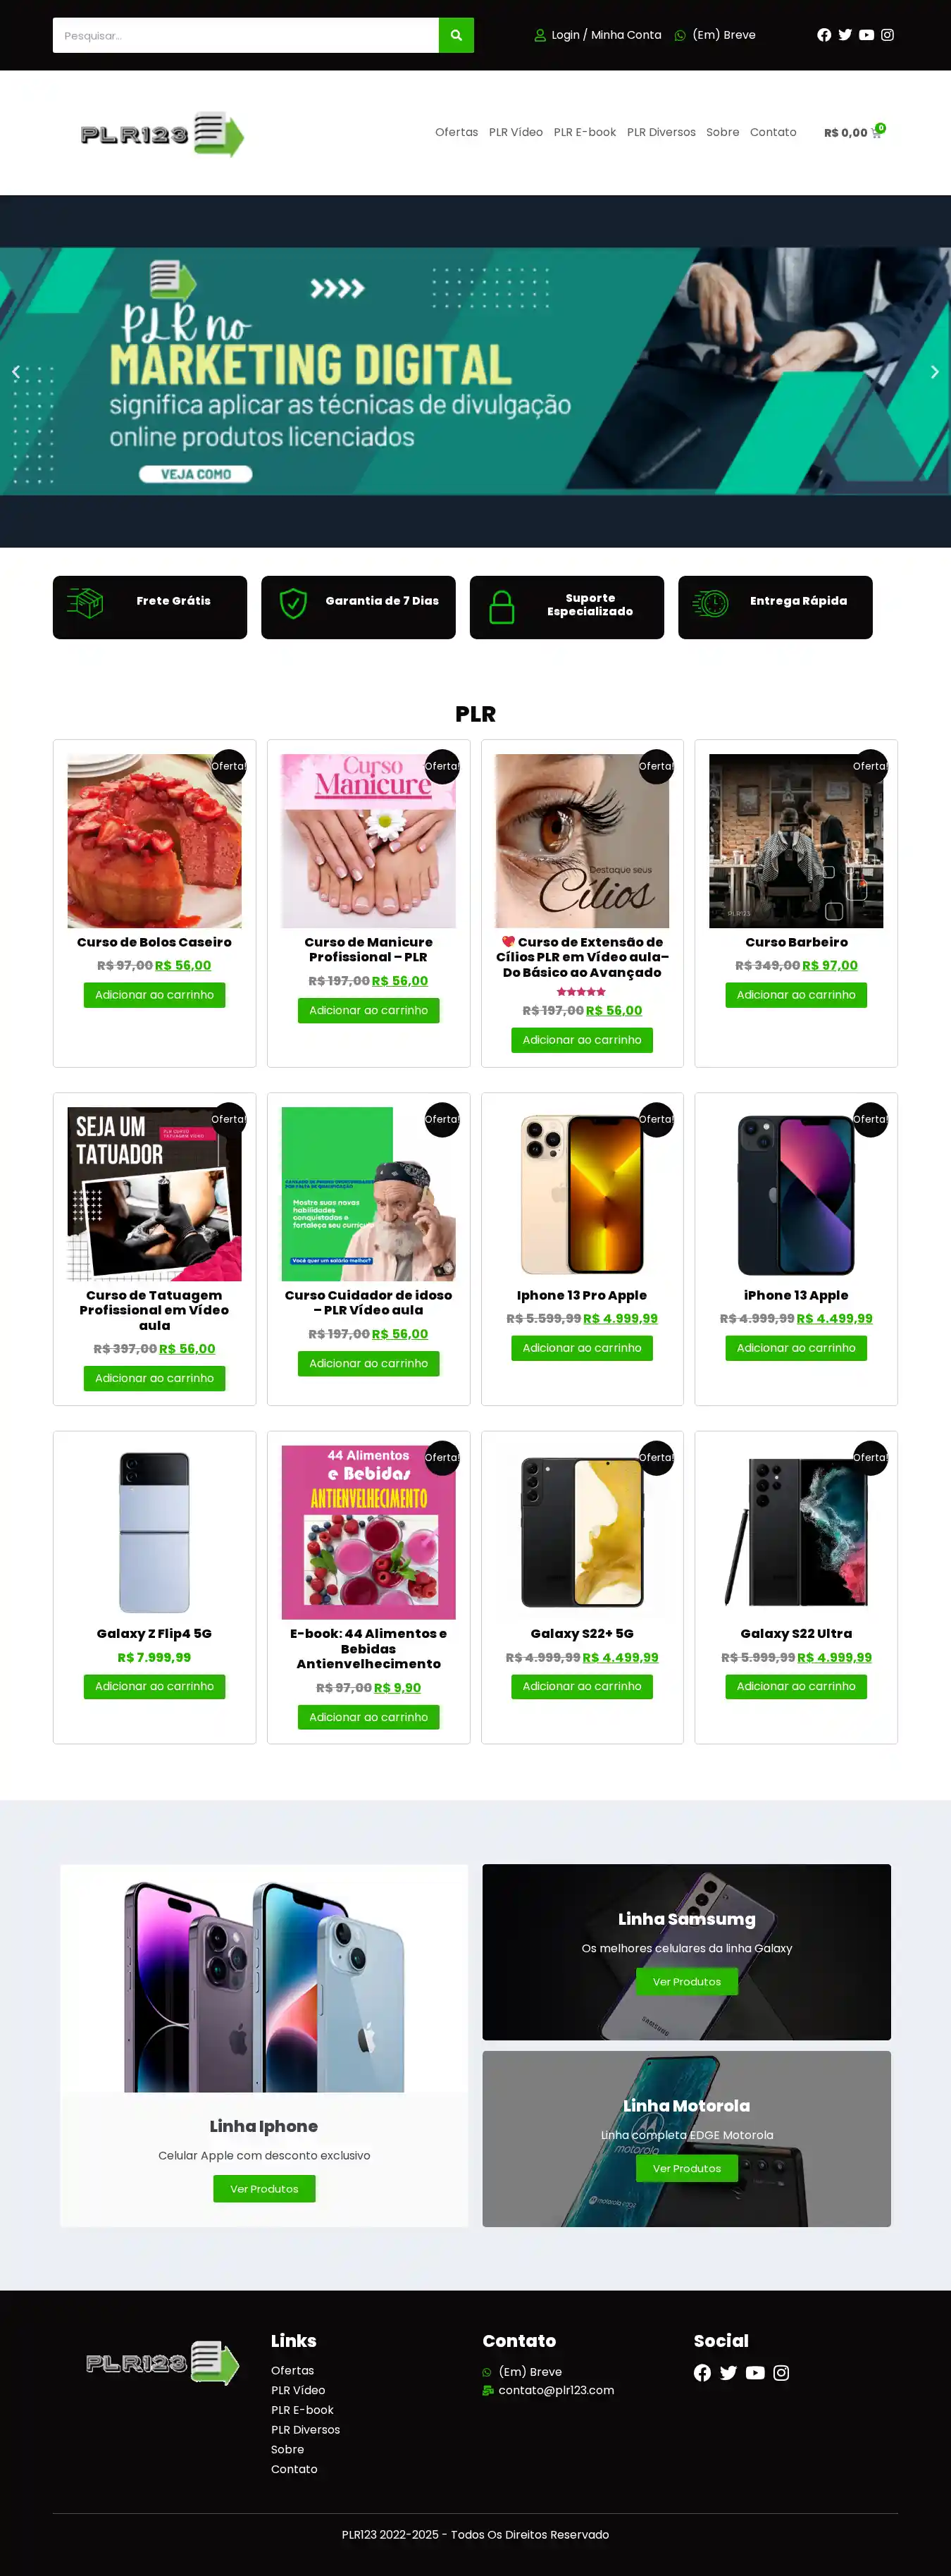This screenshot has width=951, height=2576.
Task: Advance to next banner slide arrow
Action: click(935, 371)
